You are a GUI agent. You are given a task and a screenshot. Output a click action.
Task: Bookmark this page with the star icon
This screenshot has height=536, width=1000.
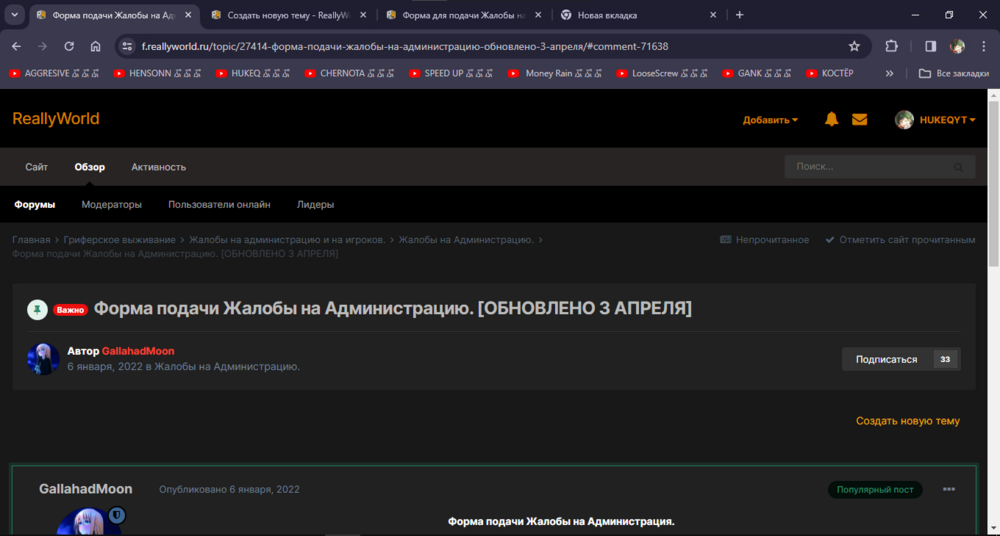click(854, 47)
